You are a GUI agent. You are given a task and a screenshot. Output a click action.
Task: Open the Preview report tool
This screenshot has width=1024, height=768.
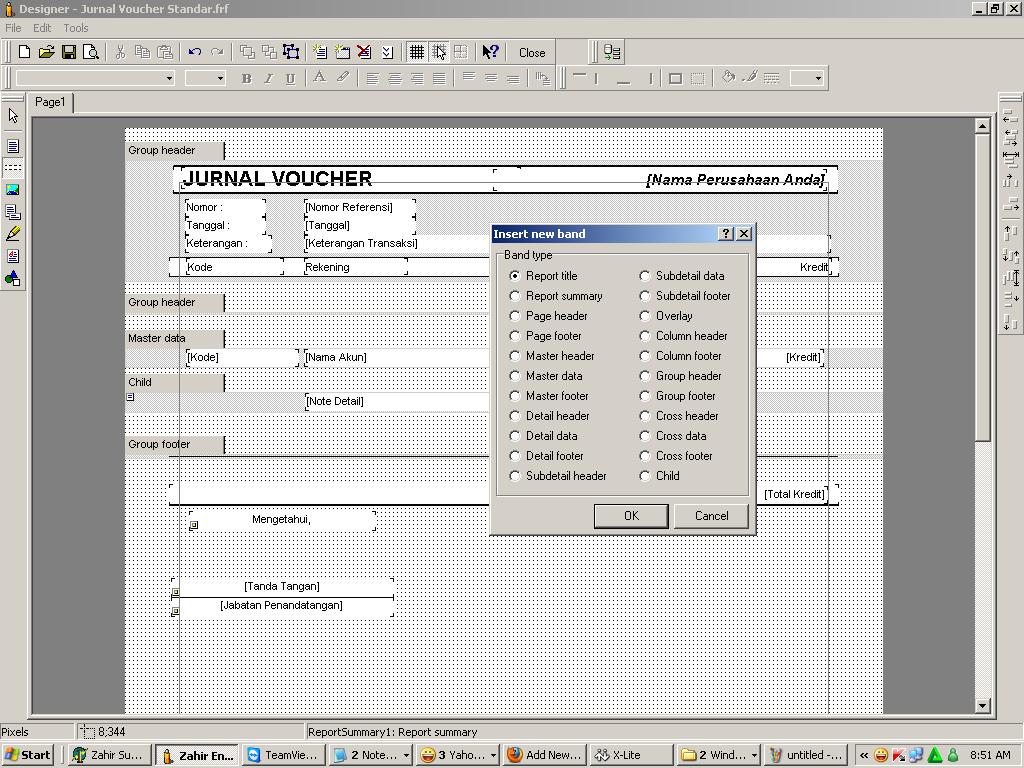[91, 52]
